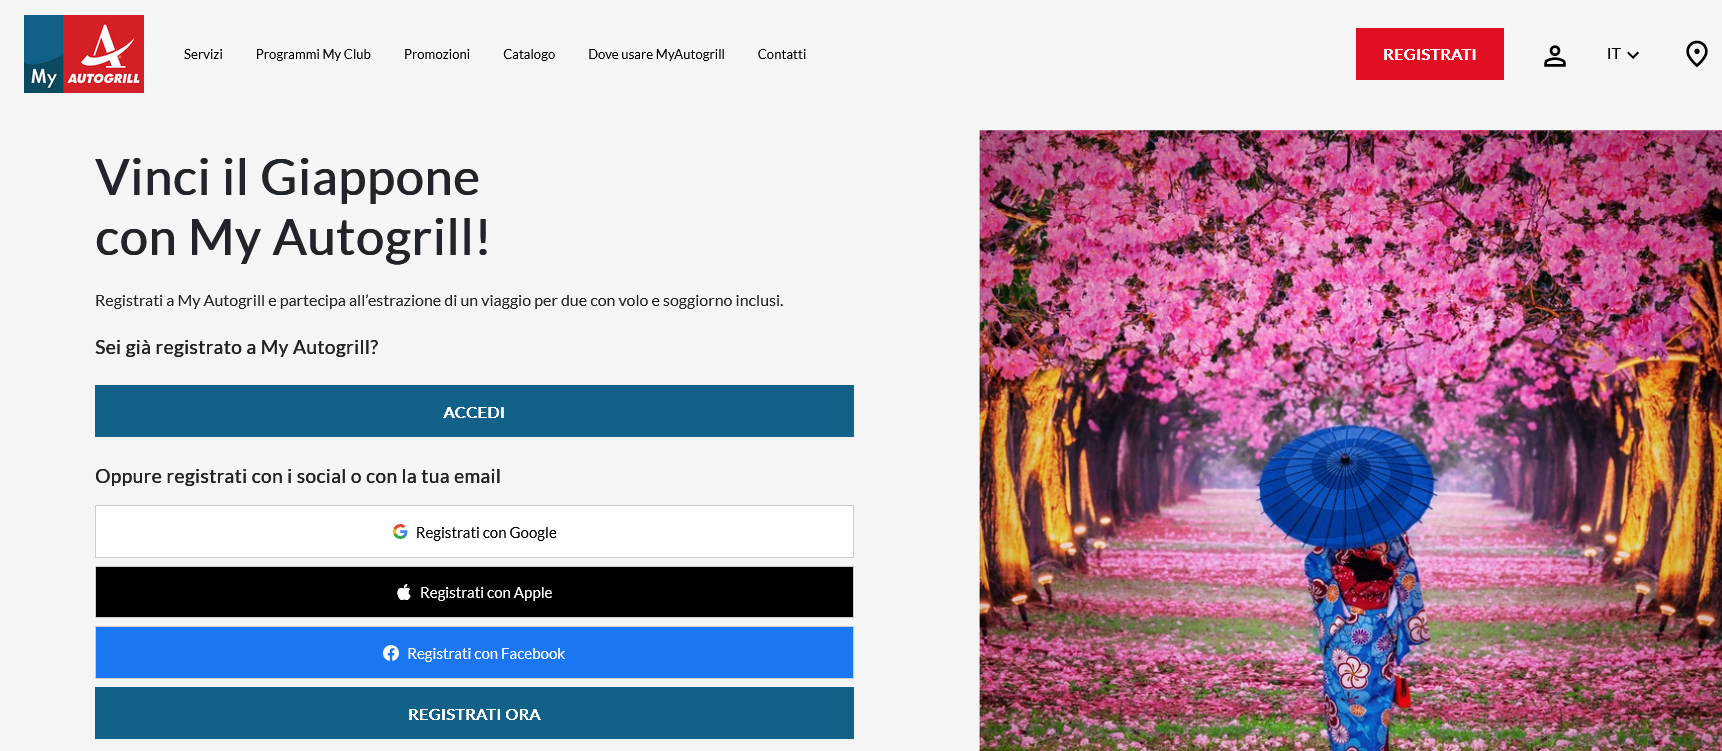Click the Vinci il Giappone headline
This screenshot has width=1722, height=751.
pyautogui.click(x=292, y=208)
